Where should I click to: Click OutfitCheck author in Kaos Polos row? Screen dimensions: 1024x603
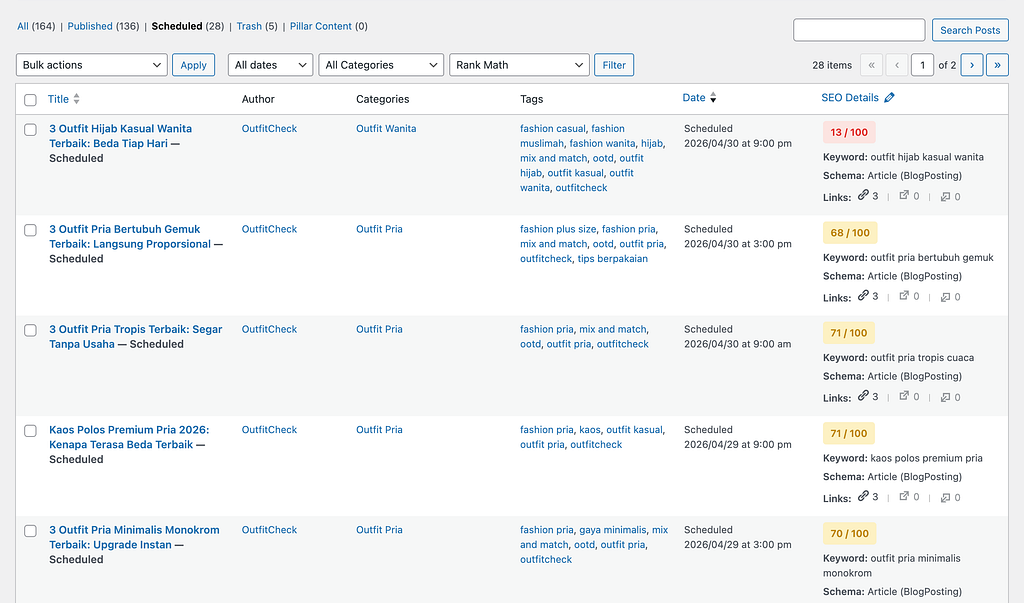pos(269,429)
